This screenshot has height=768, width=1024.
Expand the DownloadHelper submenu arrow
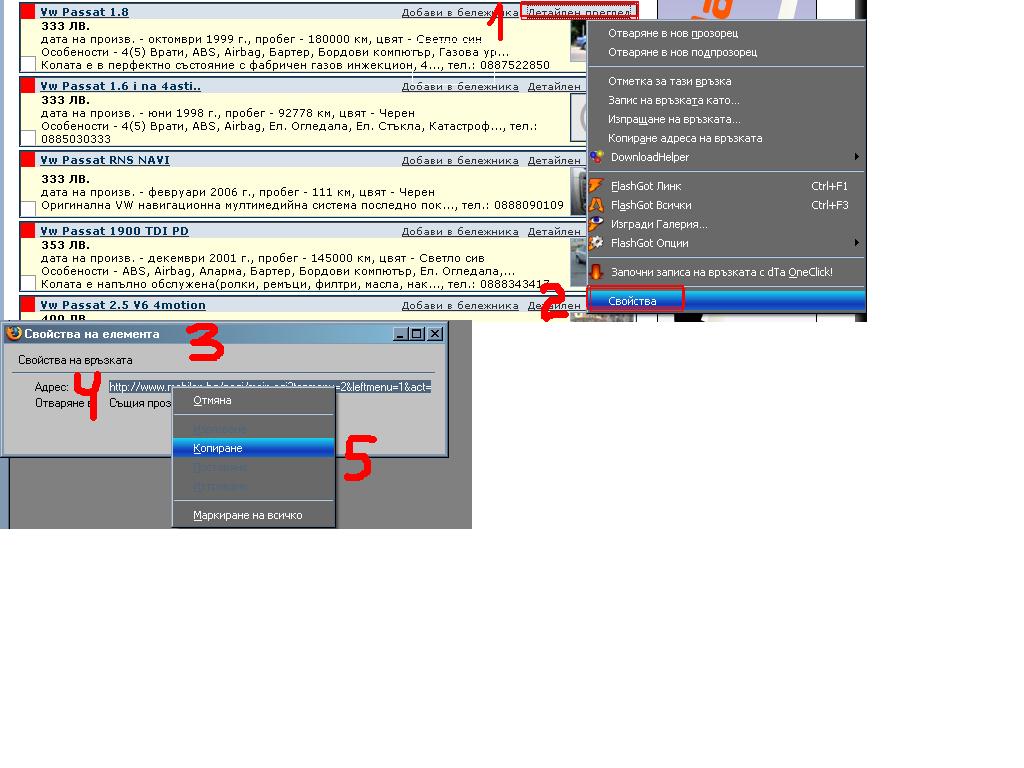click(856, 157)
